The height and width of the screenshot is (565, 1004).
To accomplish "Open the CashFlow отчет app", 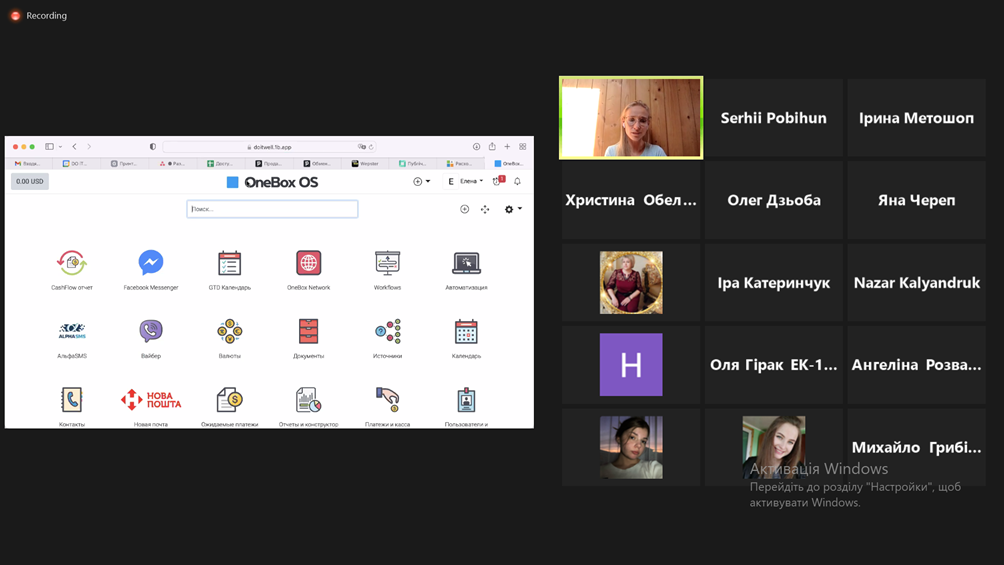I will click(71, 263).
